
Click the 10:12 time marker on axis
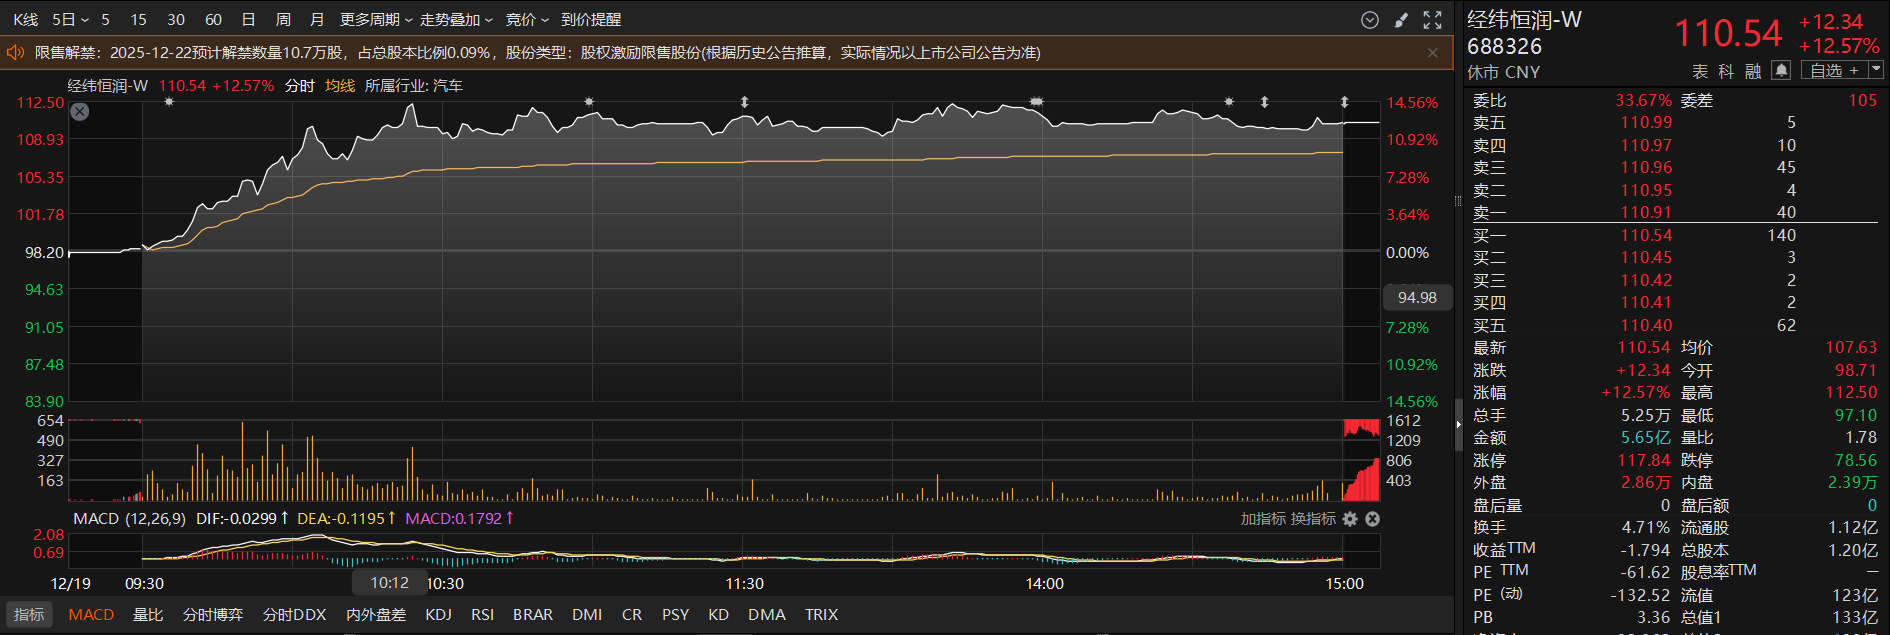(x=390, y=582)
